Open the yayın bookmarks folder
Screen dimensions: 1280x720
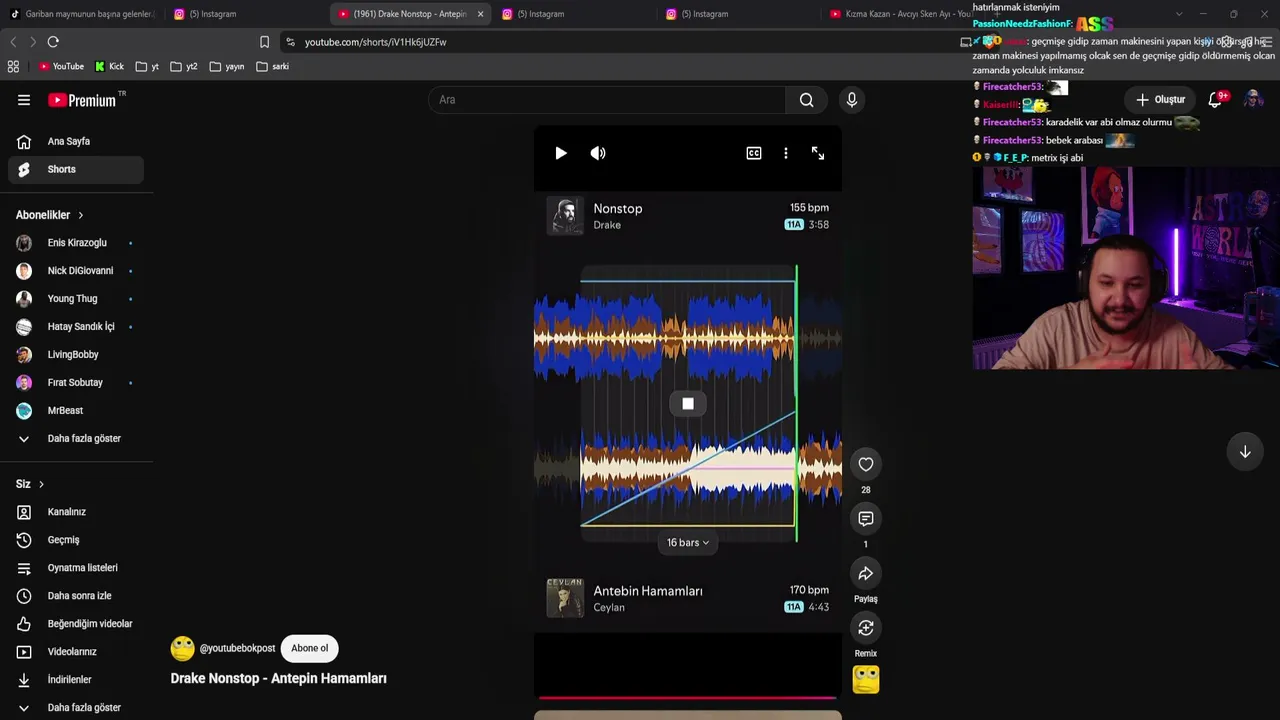[227, 66]
